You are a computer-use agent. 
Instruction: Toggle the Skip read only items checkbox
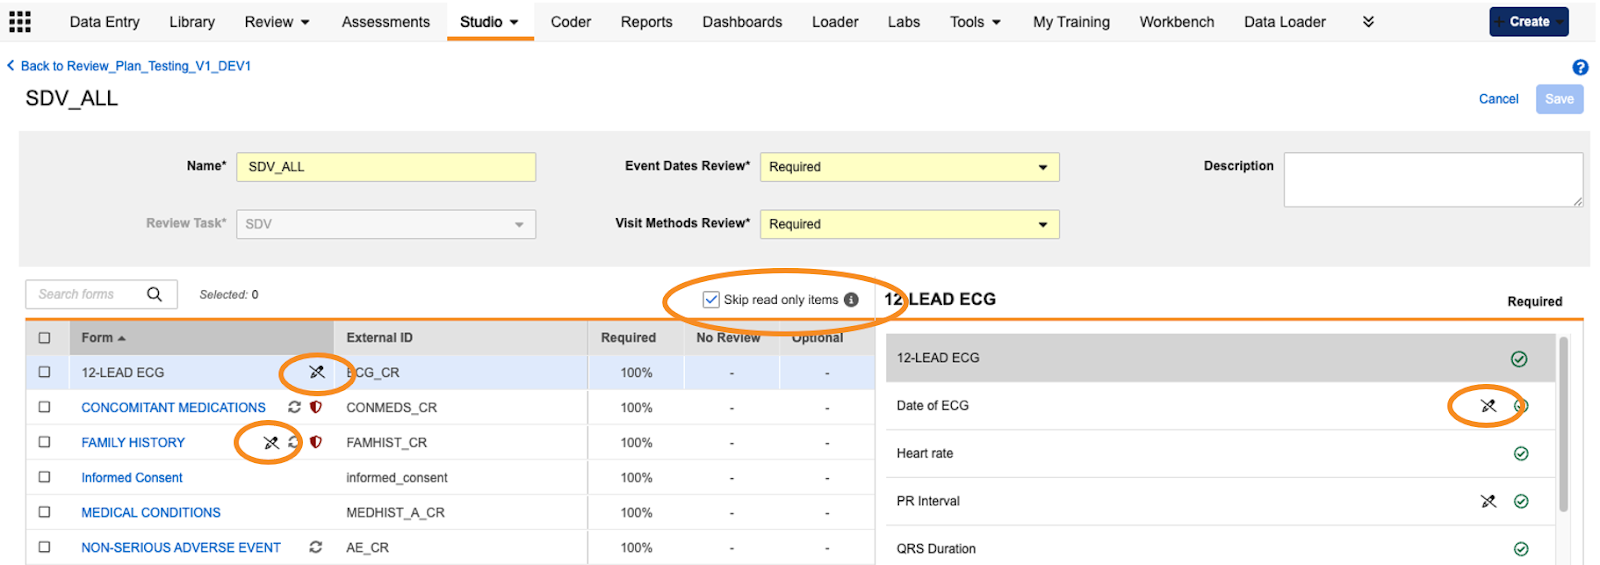pos(711,300)
